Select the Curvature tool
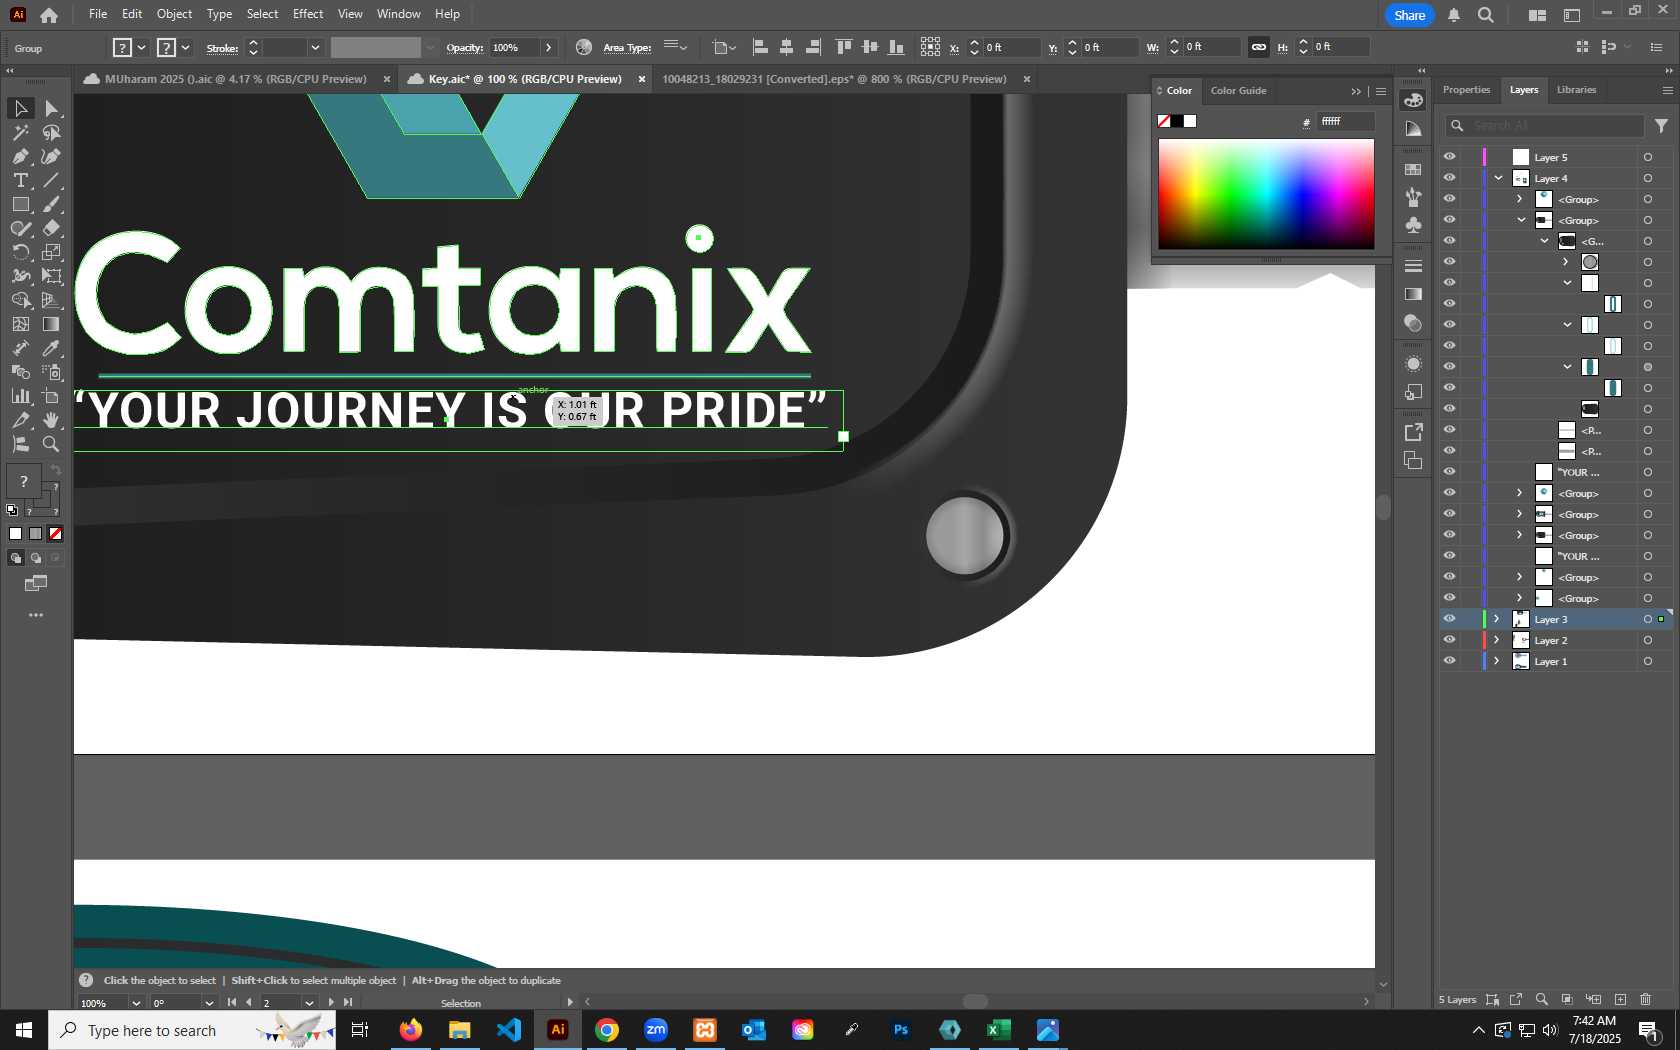The image size is (1680, 1050). tap(52, 156)
